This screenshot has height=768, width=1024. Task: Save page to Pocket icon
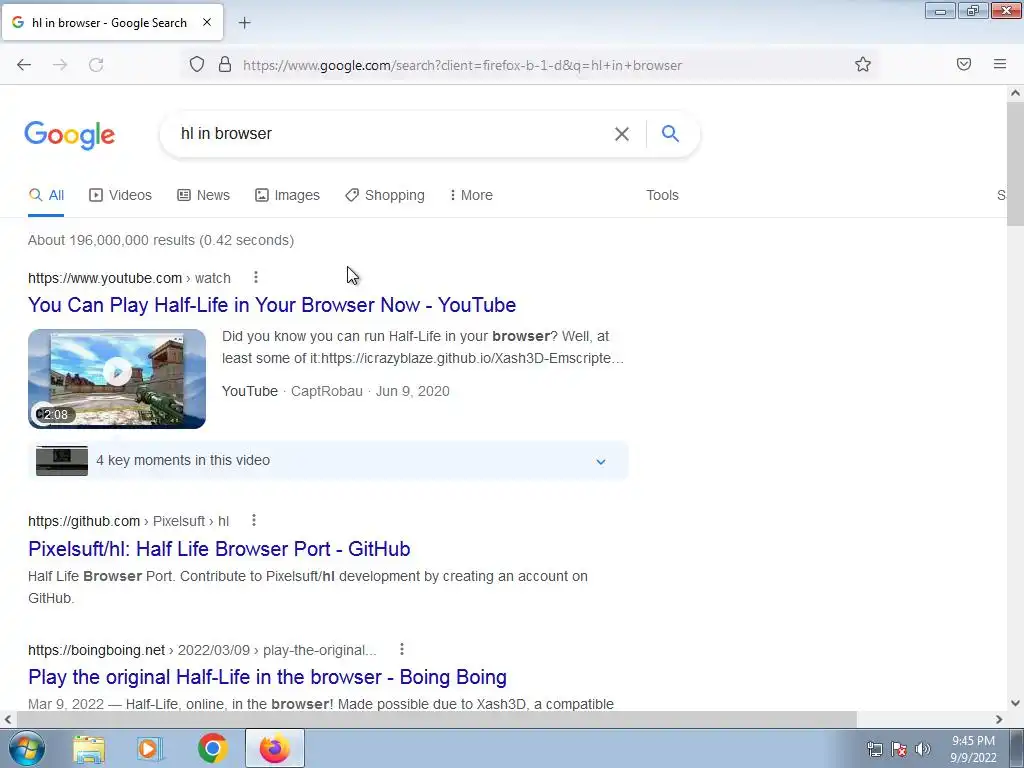click(964, 64)
